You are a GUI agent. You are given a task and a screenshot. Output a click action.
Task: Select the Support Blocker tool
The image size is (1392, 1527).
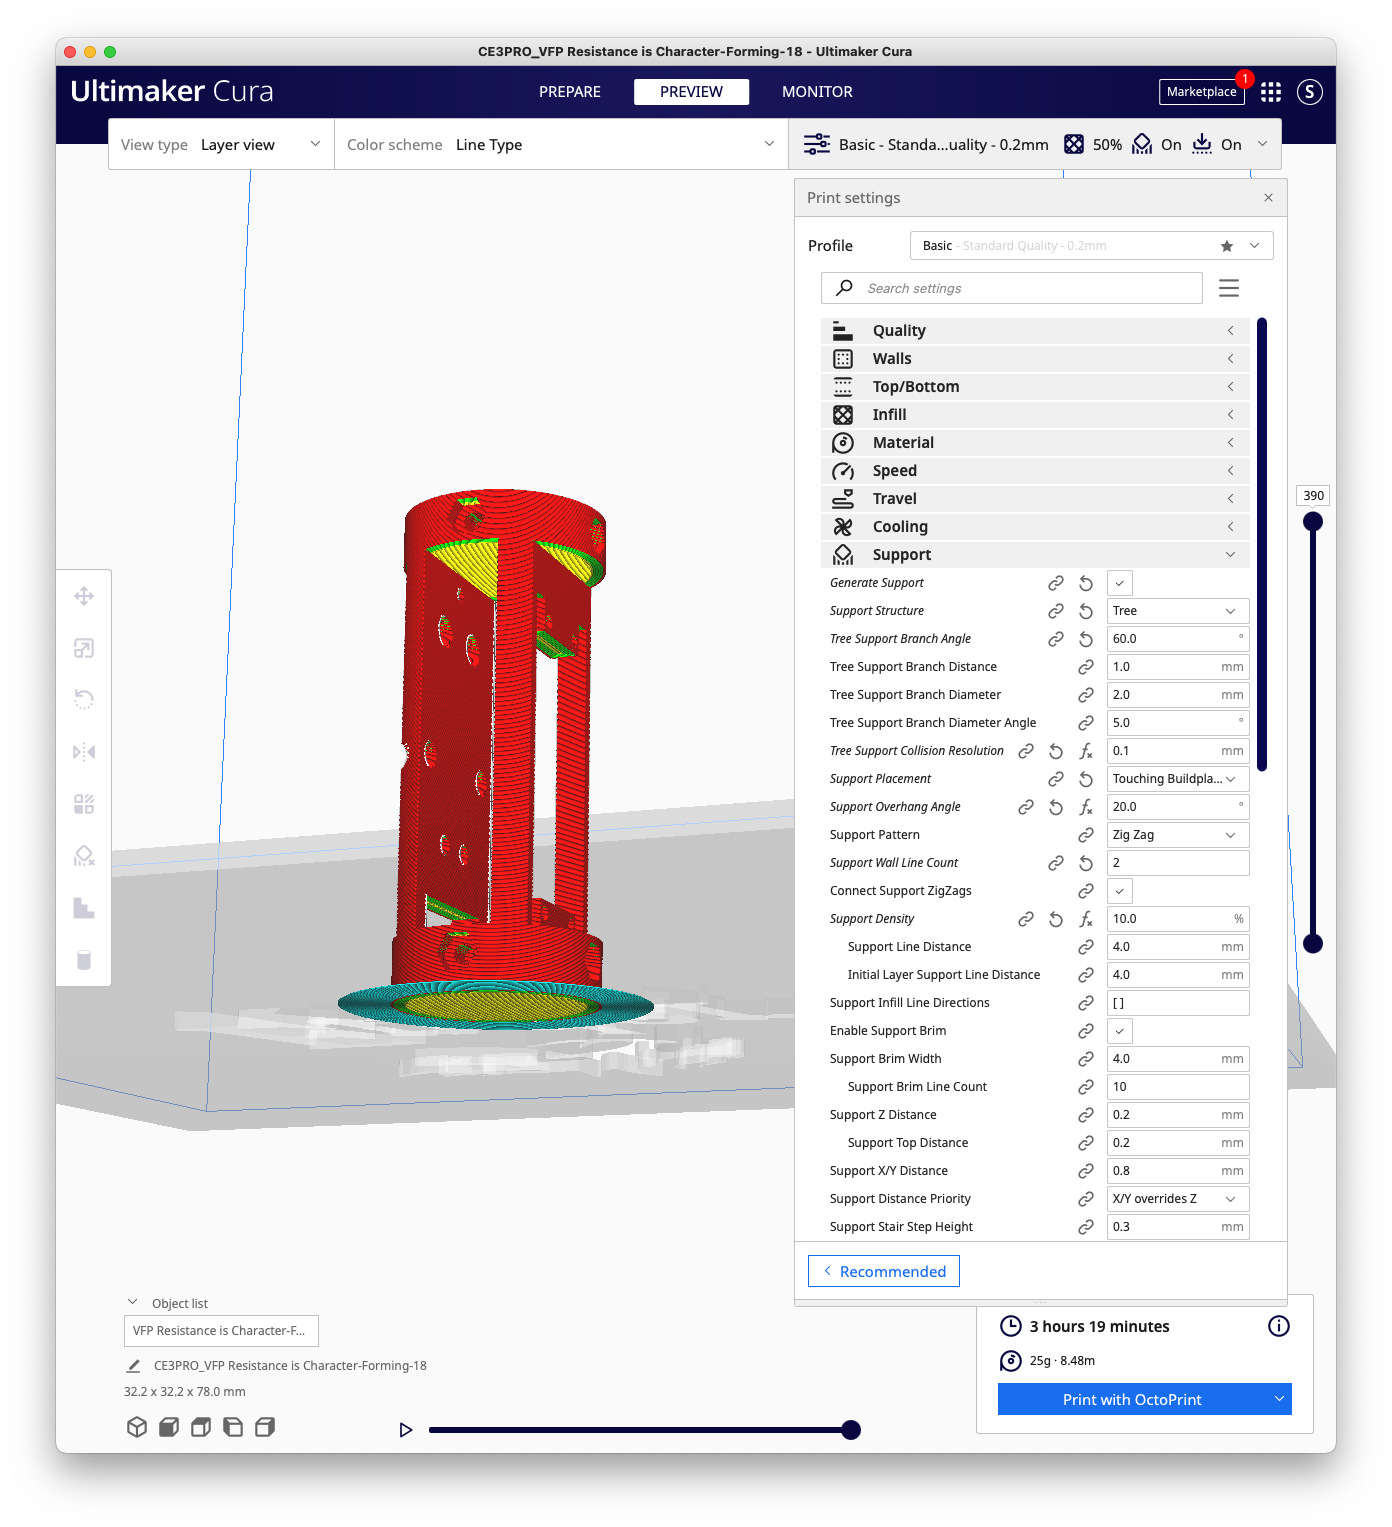tap(84, 856)
